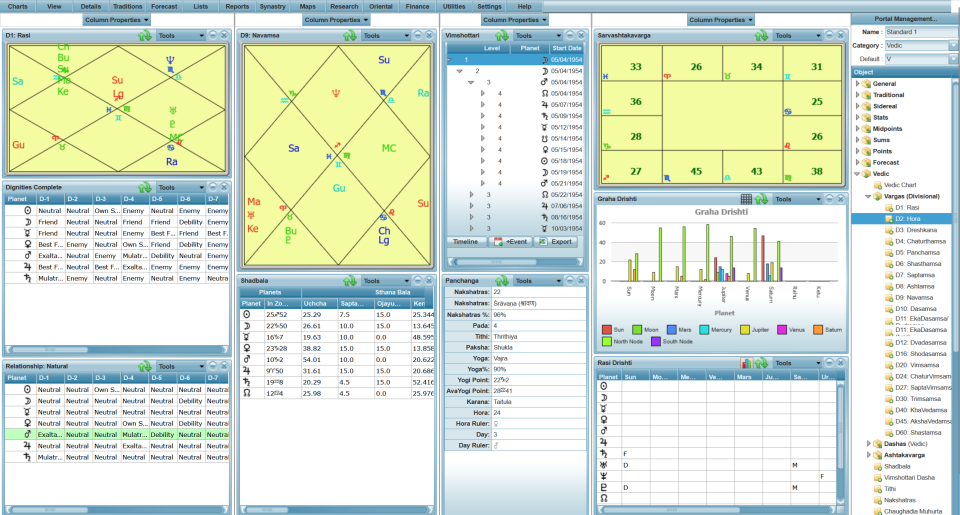Refresh the D9: Navamsa chart panel
The width and height of the screenshot is (960, 515).
tap(350, 36)
